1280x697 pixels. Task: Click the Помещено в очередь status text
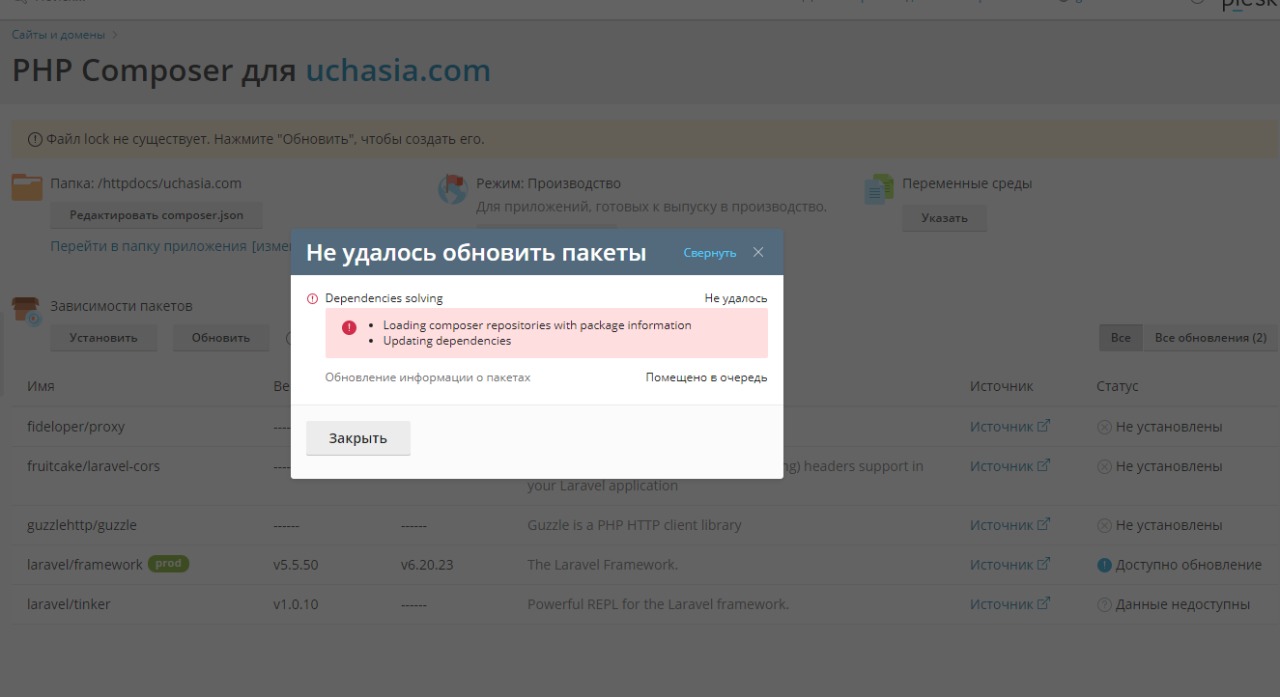click(707, 377)
